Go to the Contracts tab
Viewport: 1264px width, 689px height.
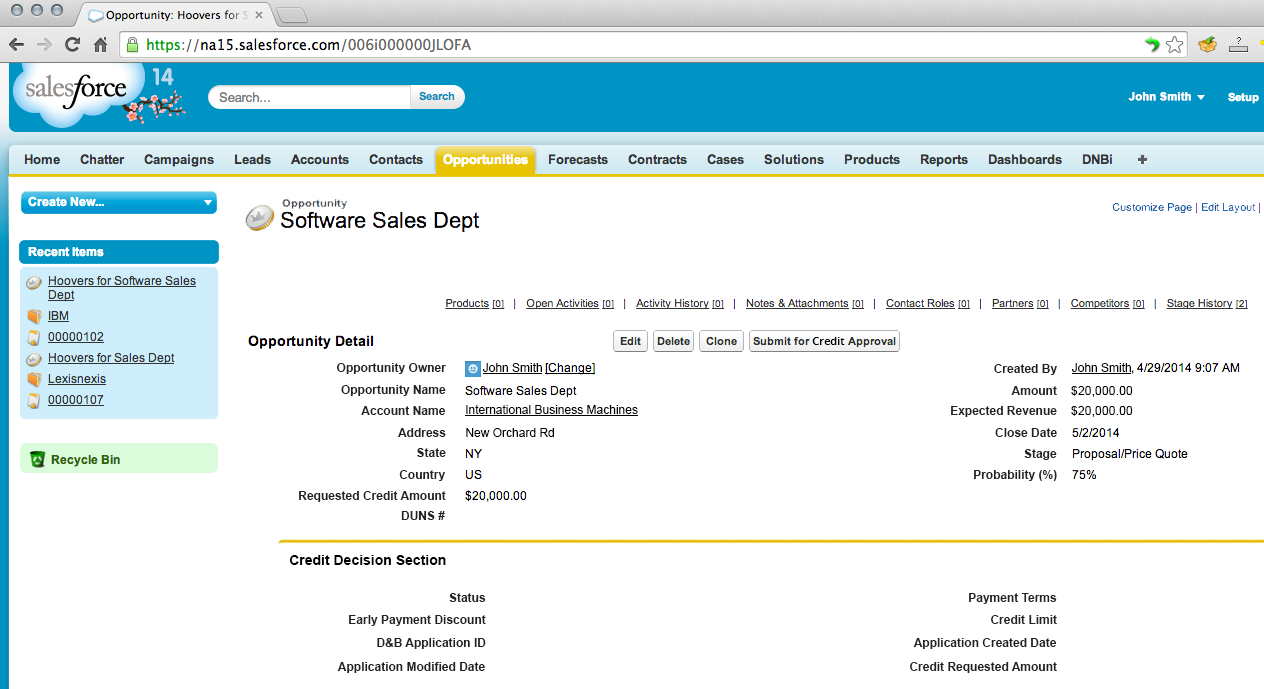[657, 160]
